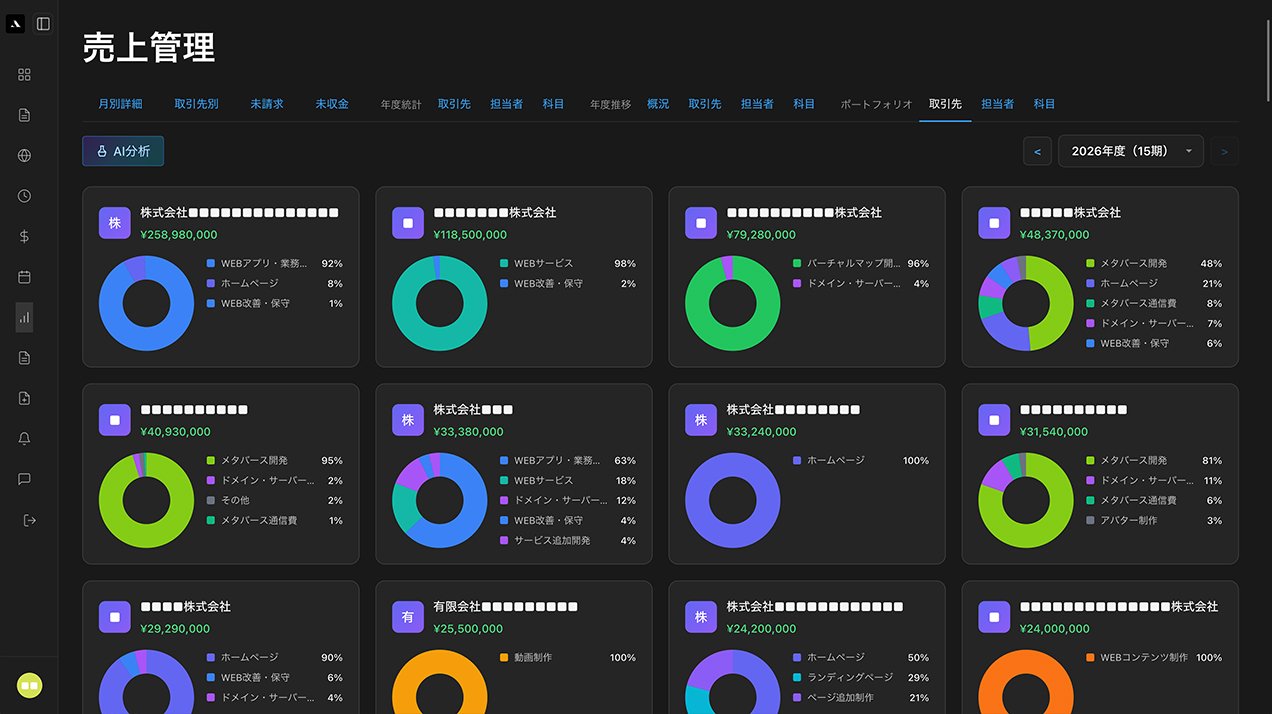Select the 未収金 tab
Viewport: 1272px width, 714px height.
click(x=332, y=104)
